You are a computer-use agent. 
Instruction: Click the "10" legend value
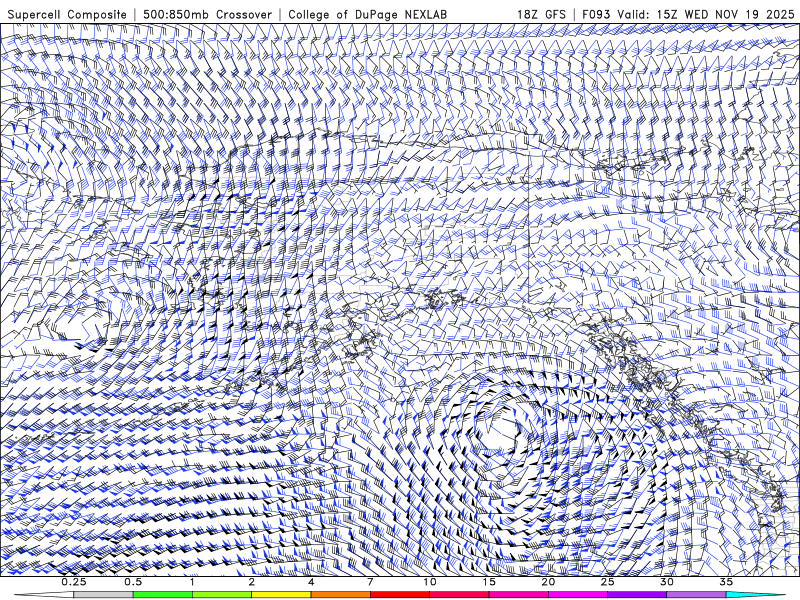430,582
